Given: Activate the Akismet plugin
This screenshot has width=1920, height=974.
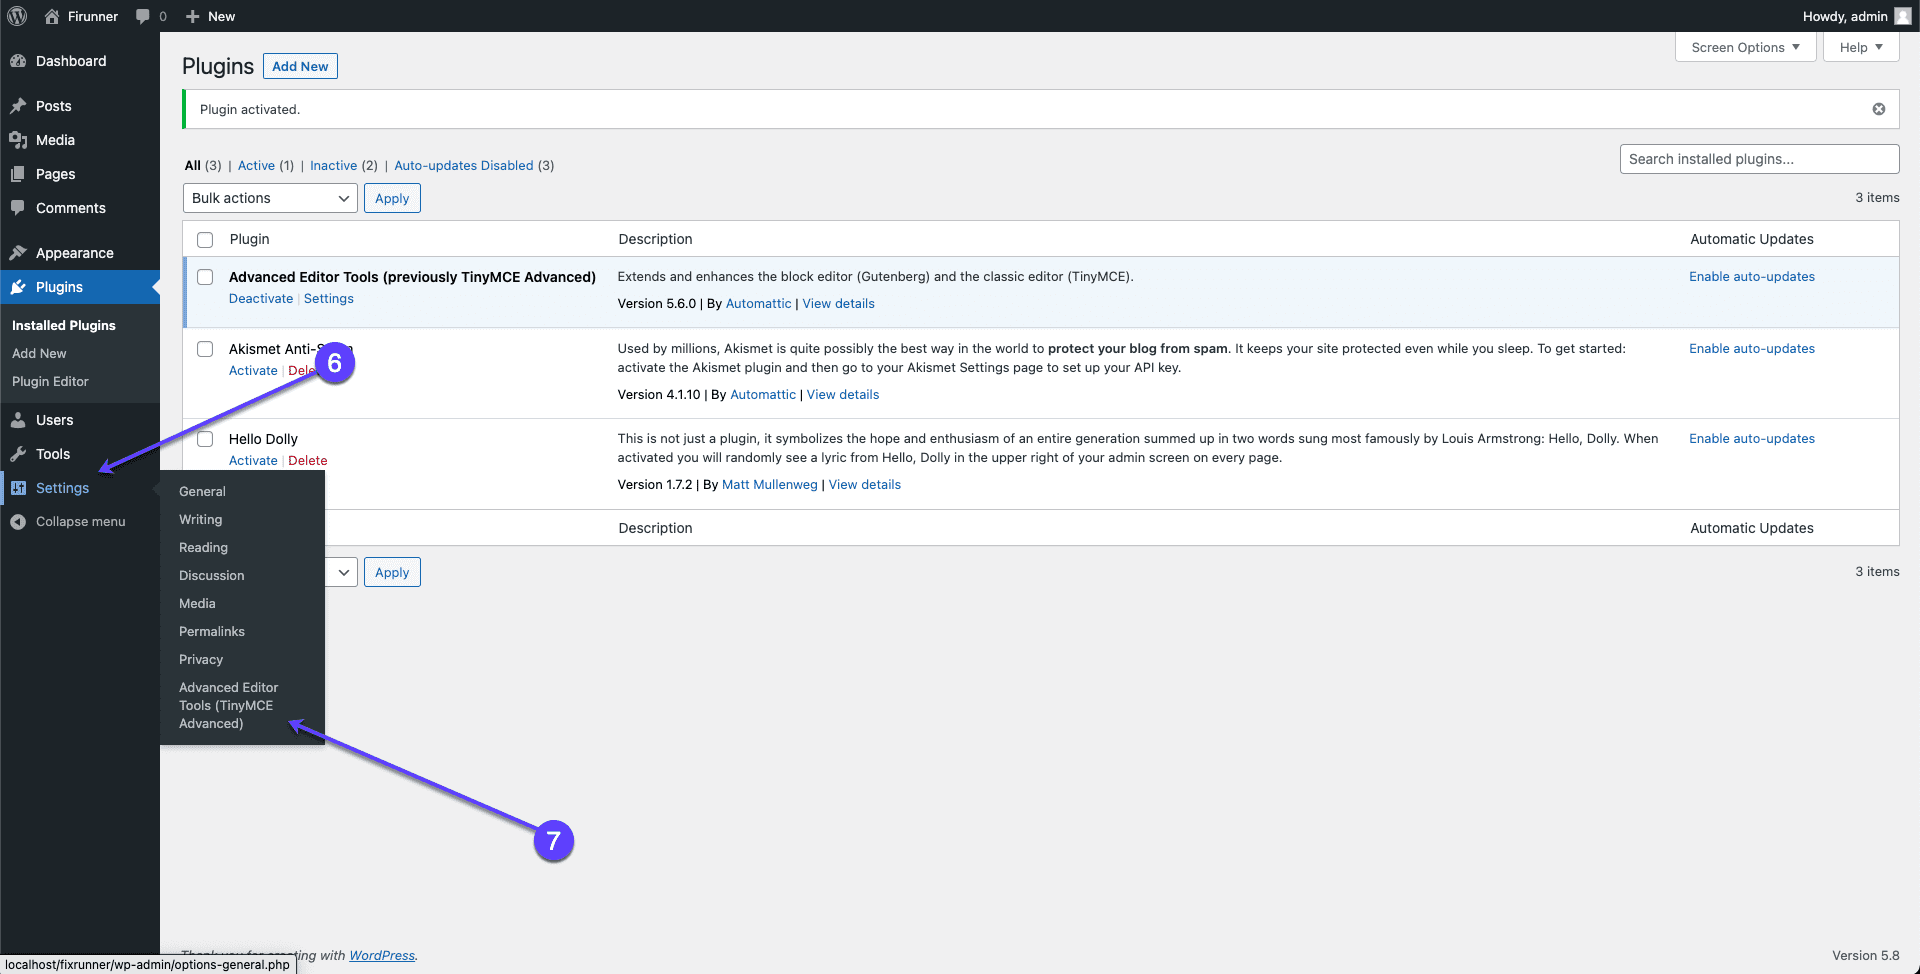Looking at the screenshot, I should [x=253, y=370].
